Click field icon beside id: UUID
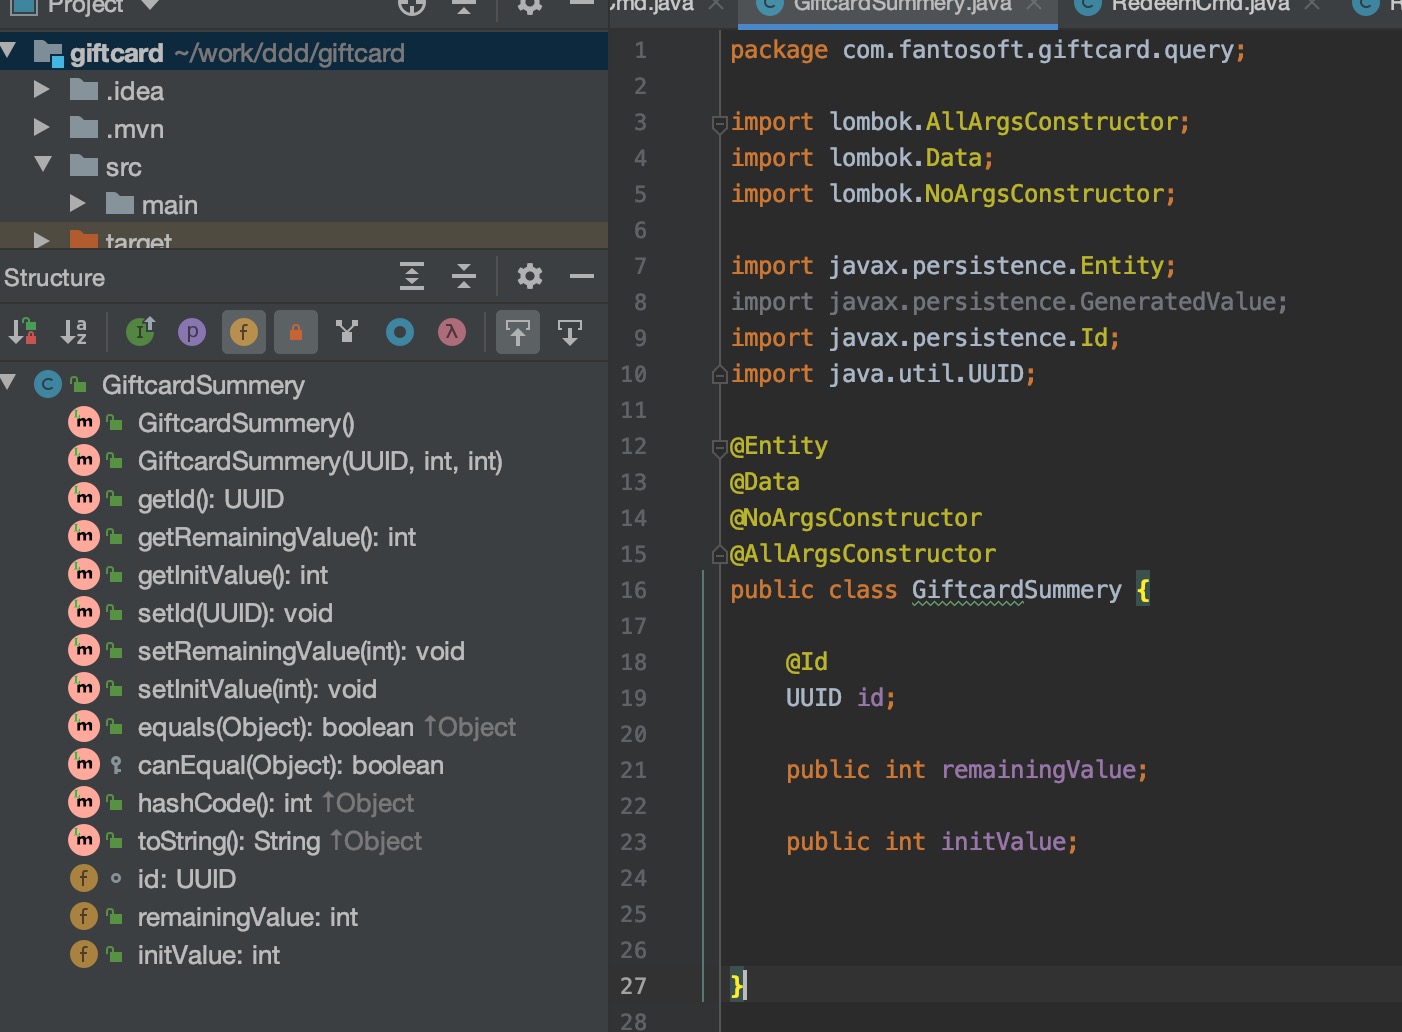Image resolution: width=1402 pixels, height=1032 pixels. tap(84, 879)
